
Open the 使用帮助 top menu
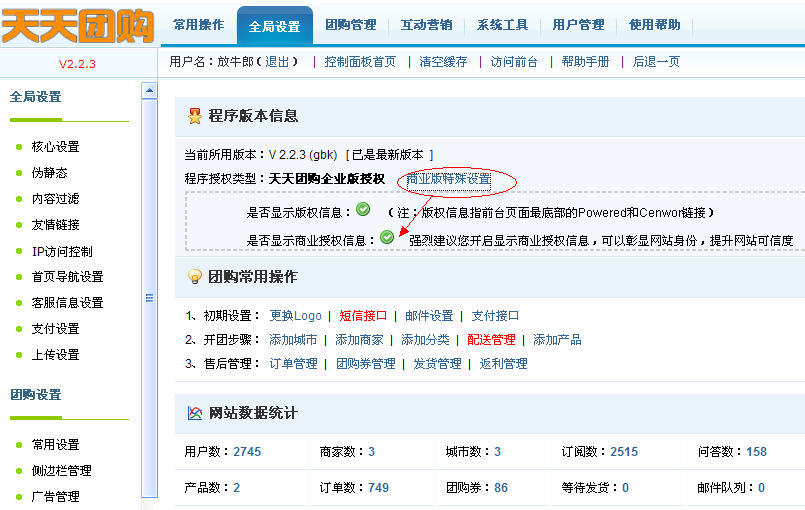coord(655,25)
